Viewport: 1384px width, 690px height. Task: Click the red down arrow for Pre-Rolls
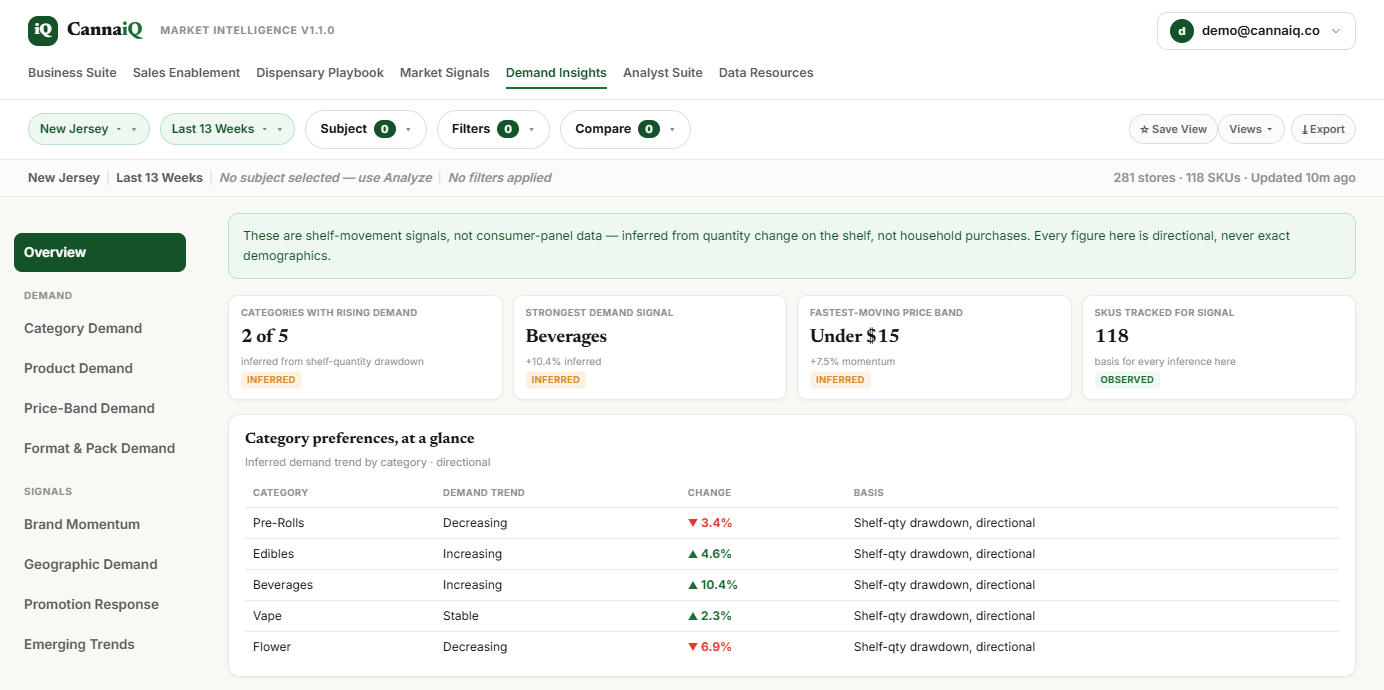pyautogui.click(x=692, y=523)
